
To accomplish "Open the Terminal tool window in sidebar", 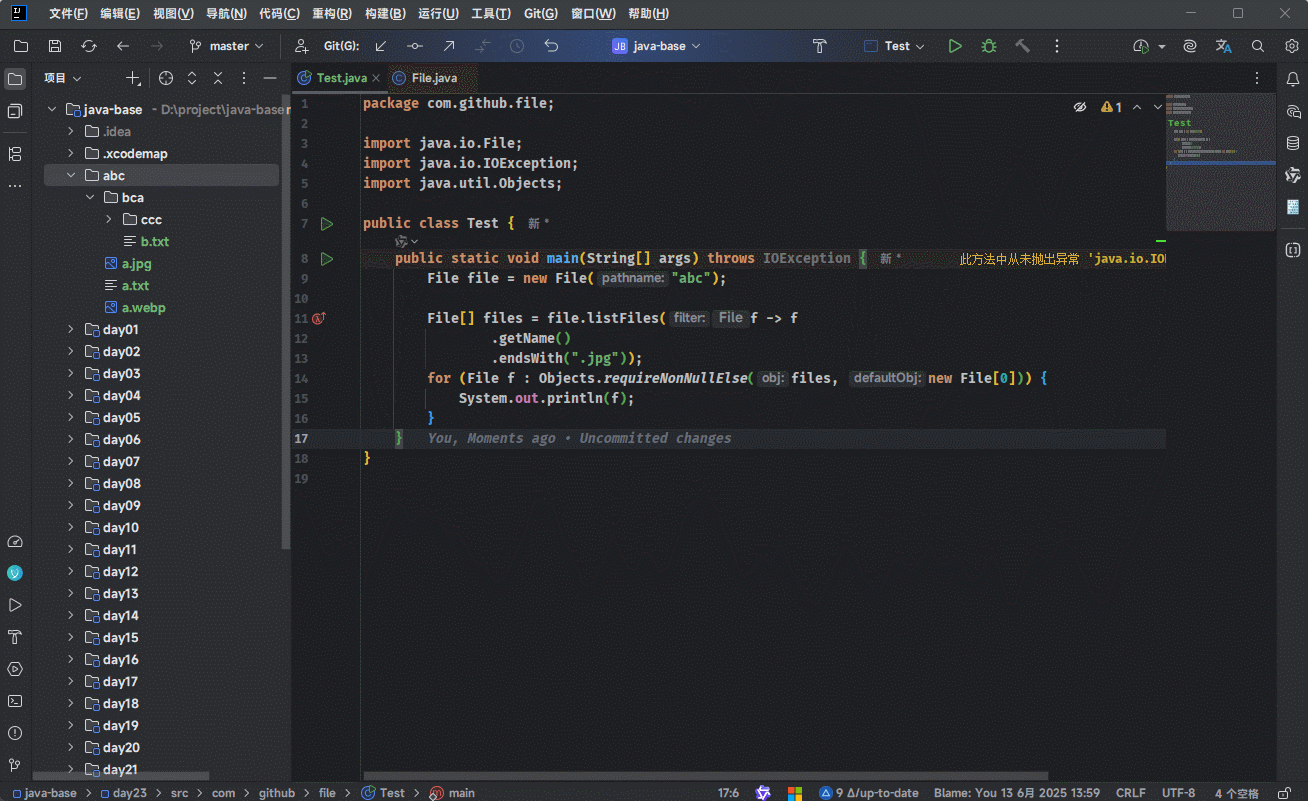I will [15, 701].
